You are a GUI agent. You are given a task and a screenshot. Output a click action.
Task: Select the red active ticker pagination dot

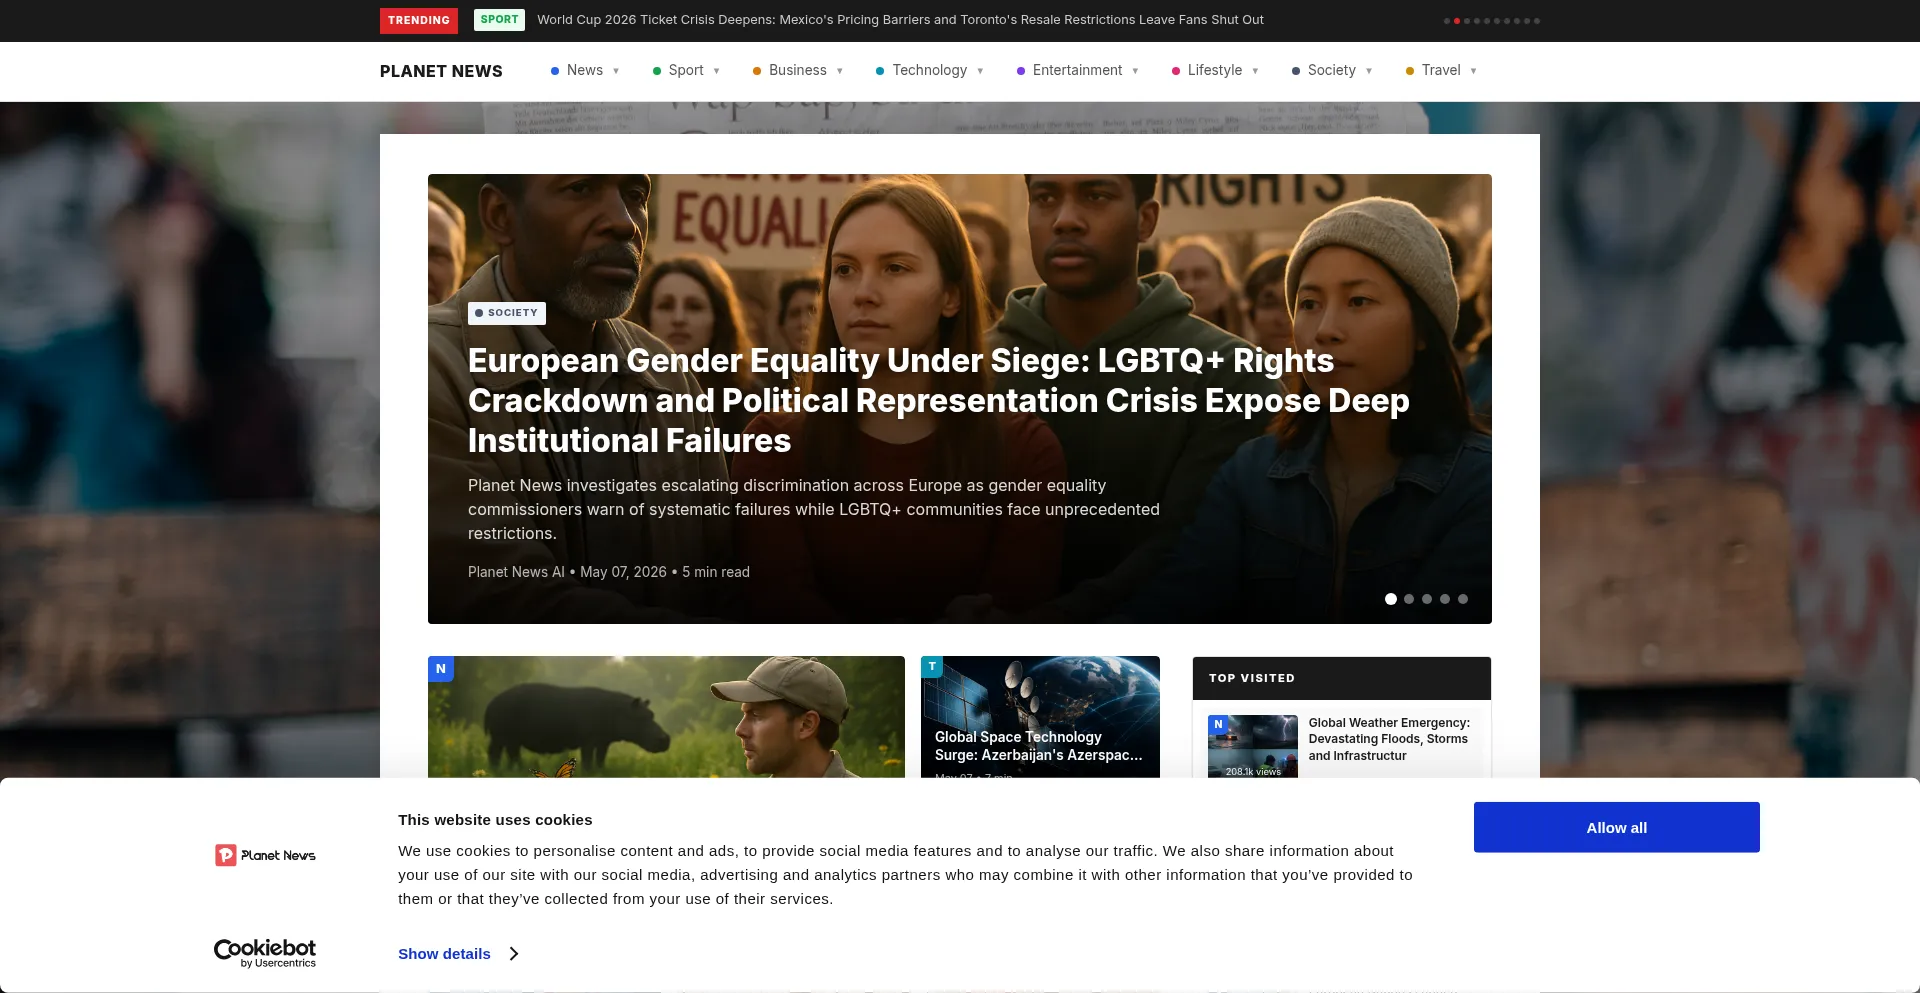(x=1456, y=21)
